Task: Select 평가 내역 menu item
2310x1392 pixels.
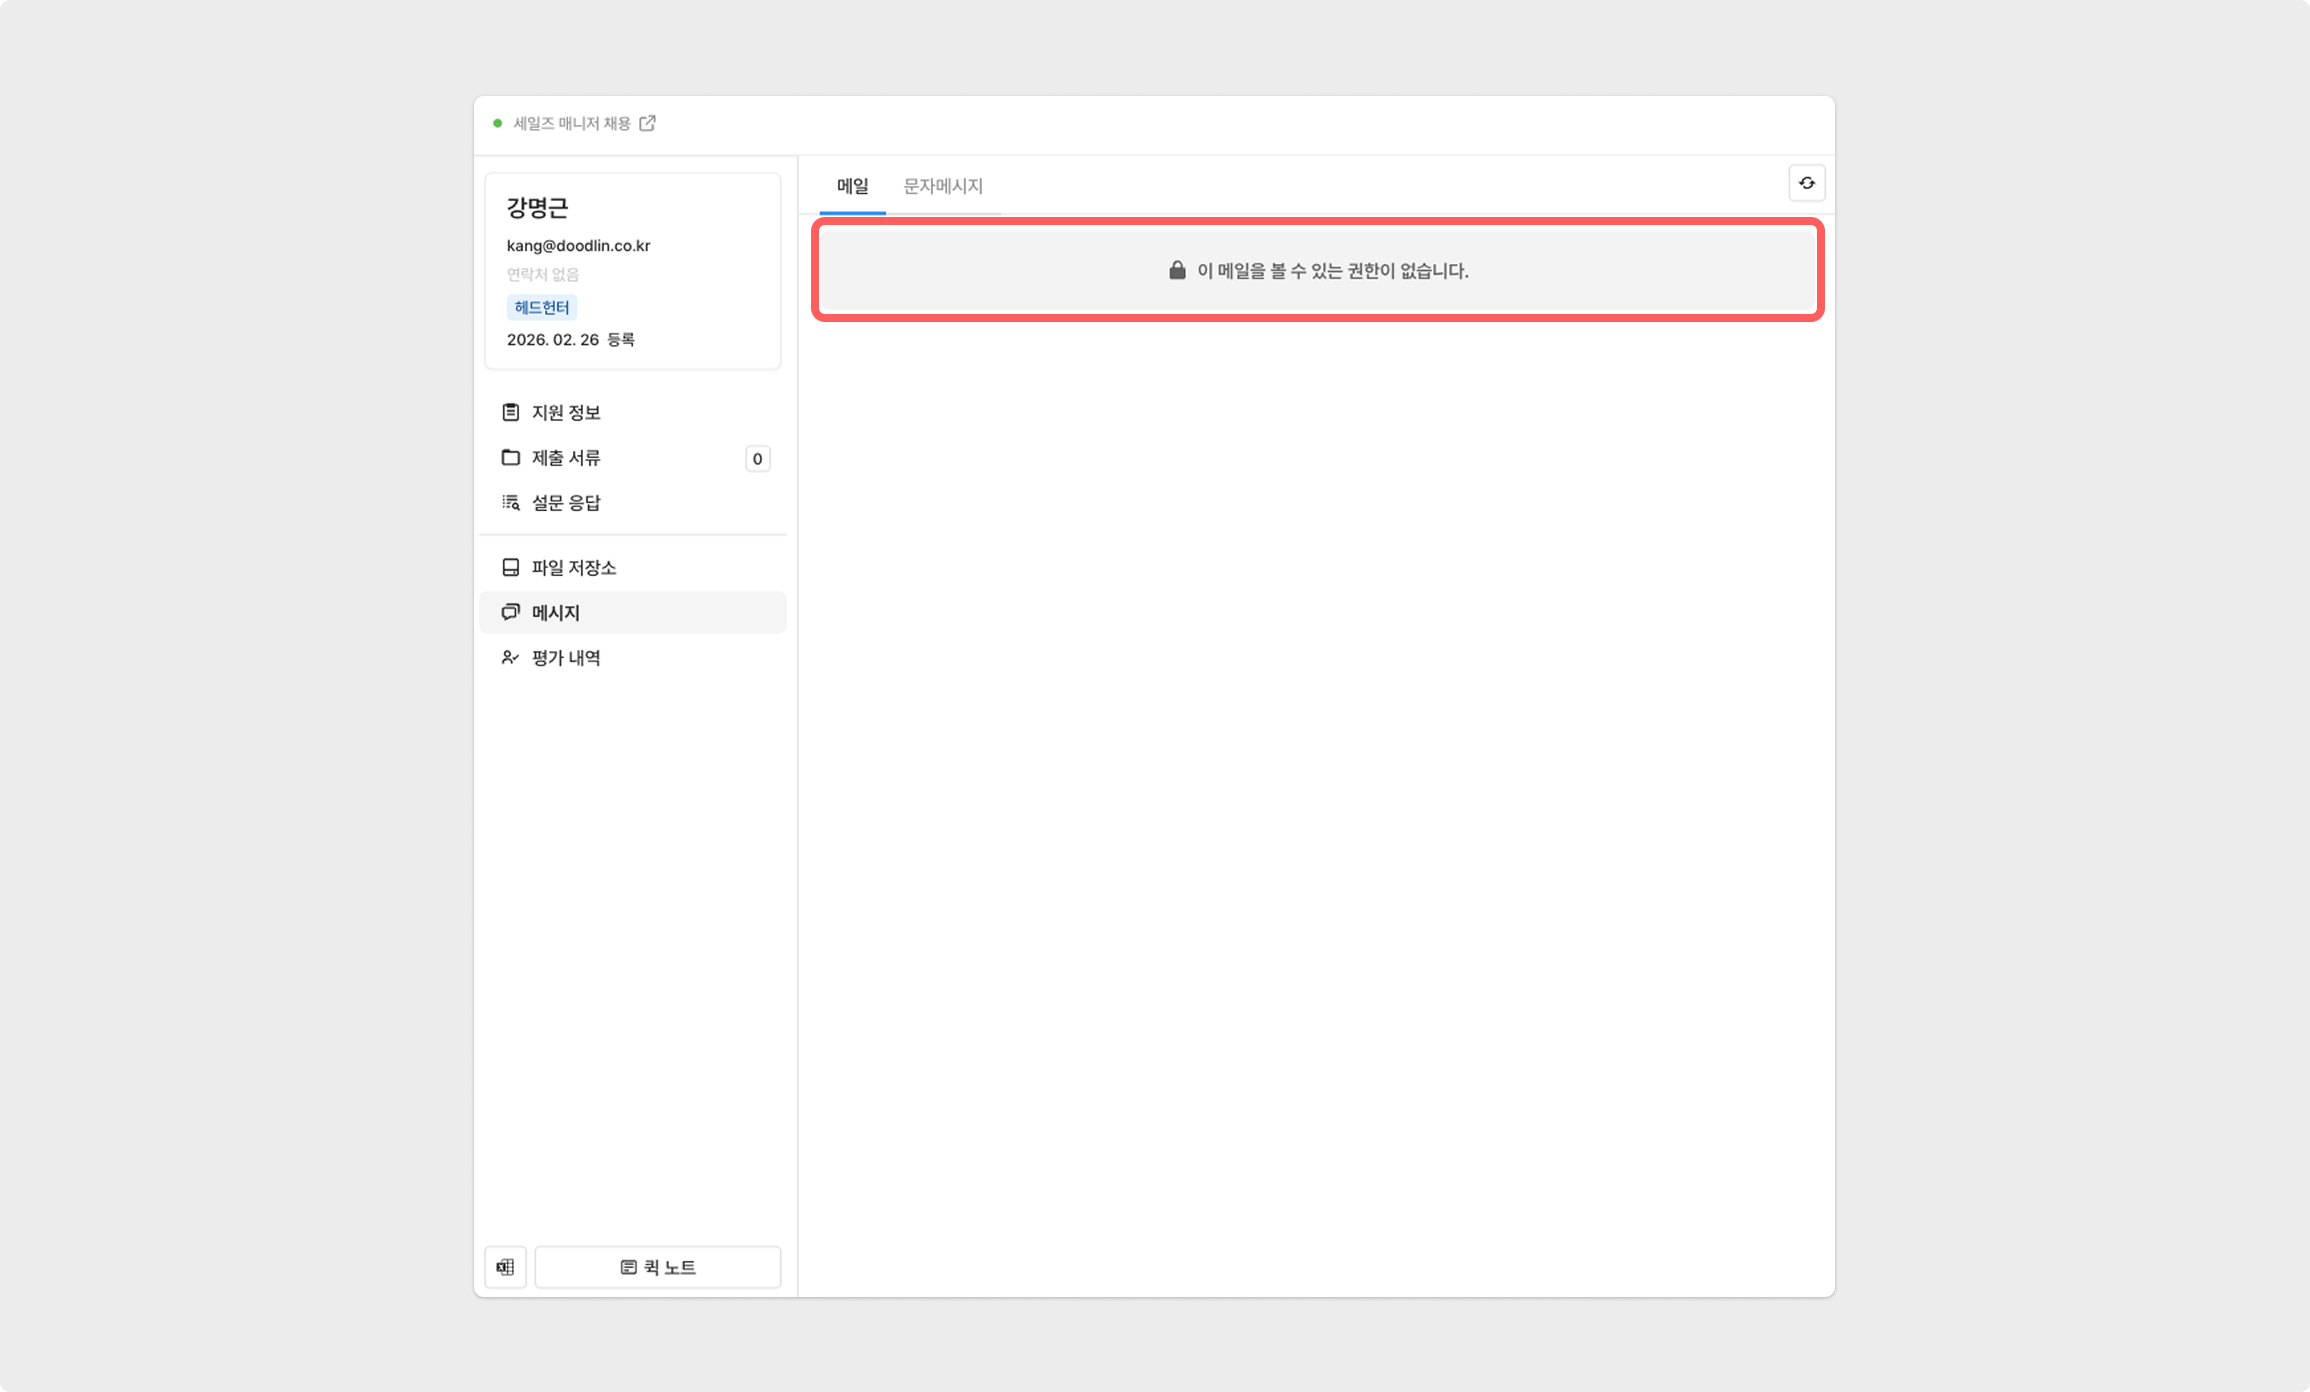Action: point(566,657)
